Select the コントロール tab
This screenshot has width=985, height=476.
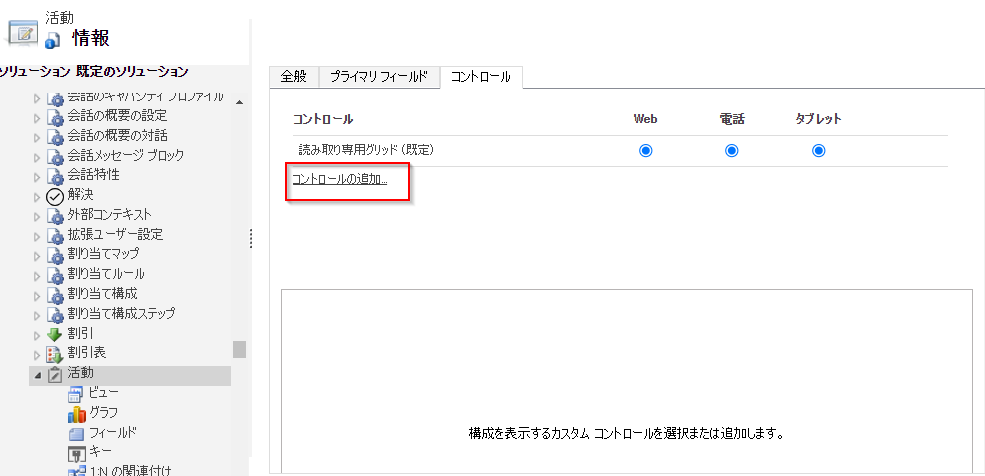coord(481,77)
